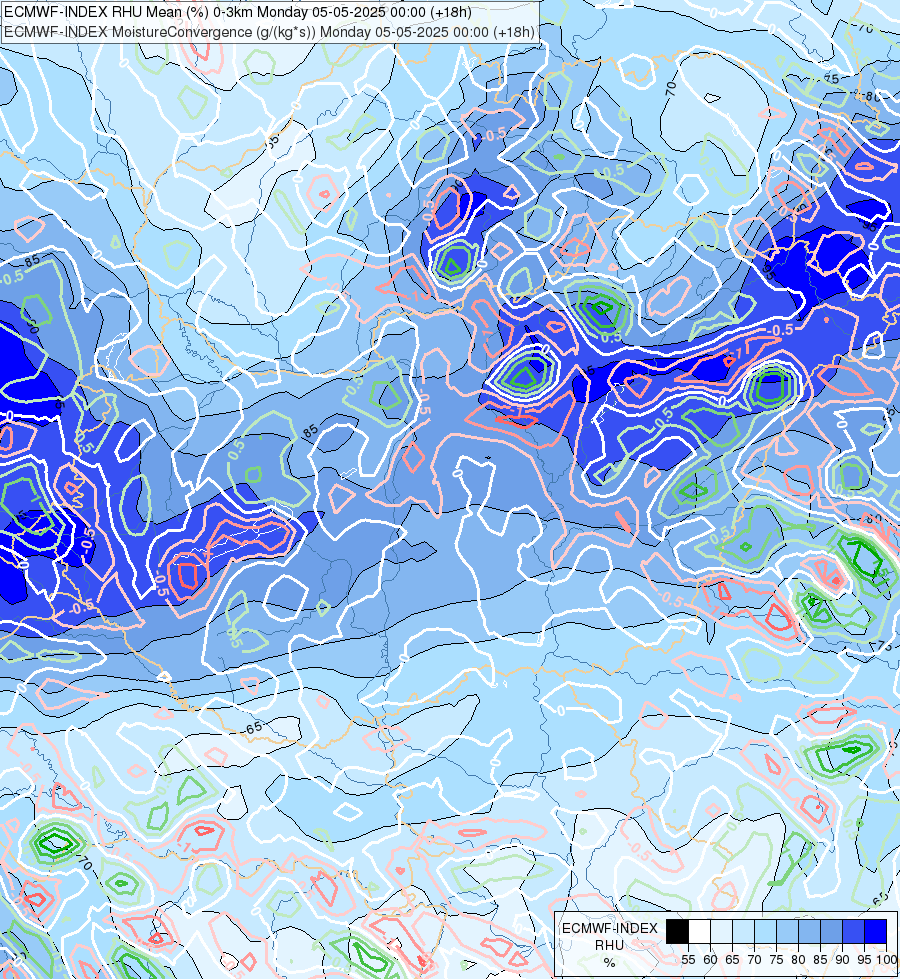Select the 60–65% humidity legend swatch
The image size is (900, 979).
[x=721, y=931]
